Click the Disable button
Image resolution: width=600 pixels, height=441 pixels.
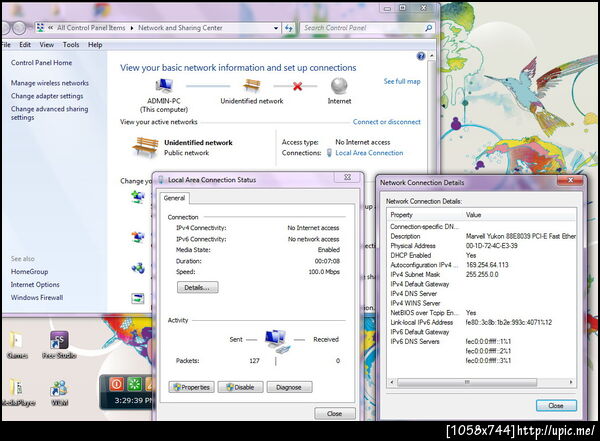(240, 387)
